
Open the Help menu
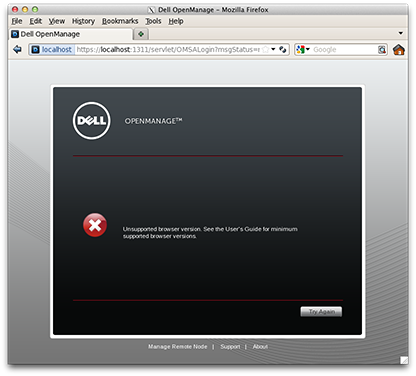176,21
